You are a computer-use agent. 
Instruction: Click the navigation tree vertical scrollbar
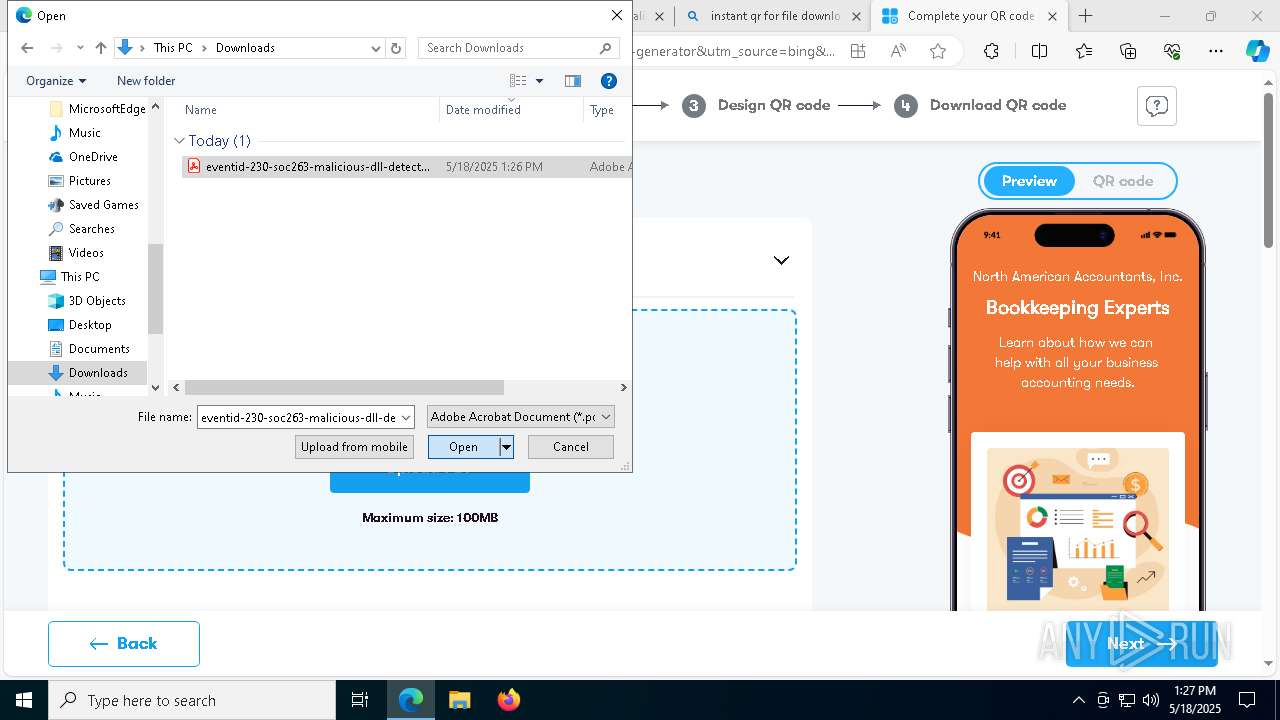pyautogui.click(x=155, y=289)
